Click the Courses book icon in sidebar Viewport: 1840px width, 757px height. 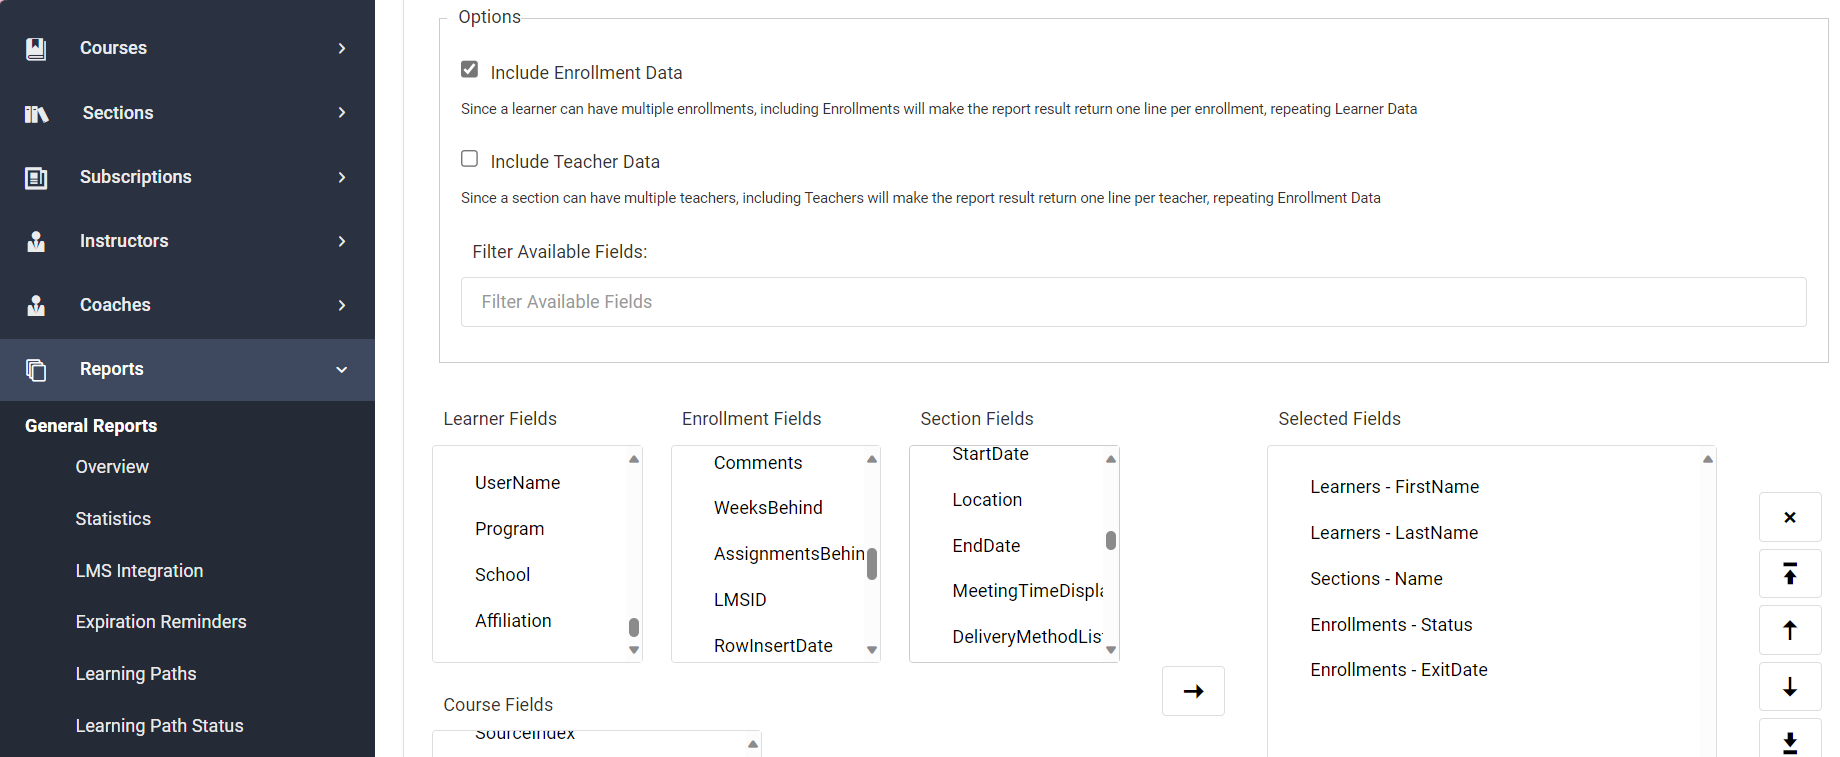coord(36,48)
